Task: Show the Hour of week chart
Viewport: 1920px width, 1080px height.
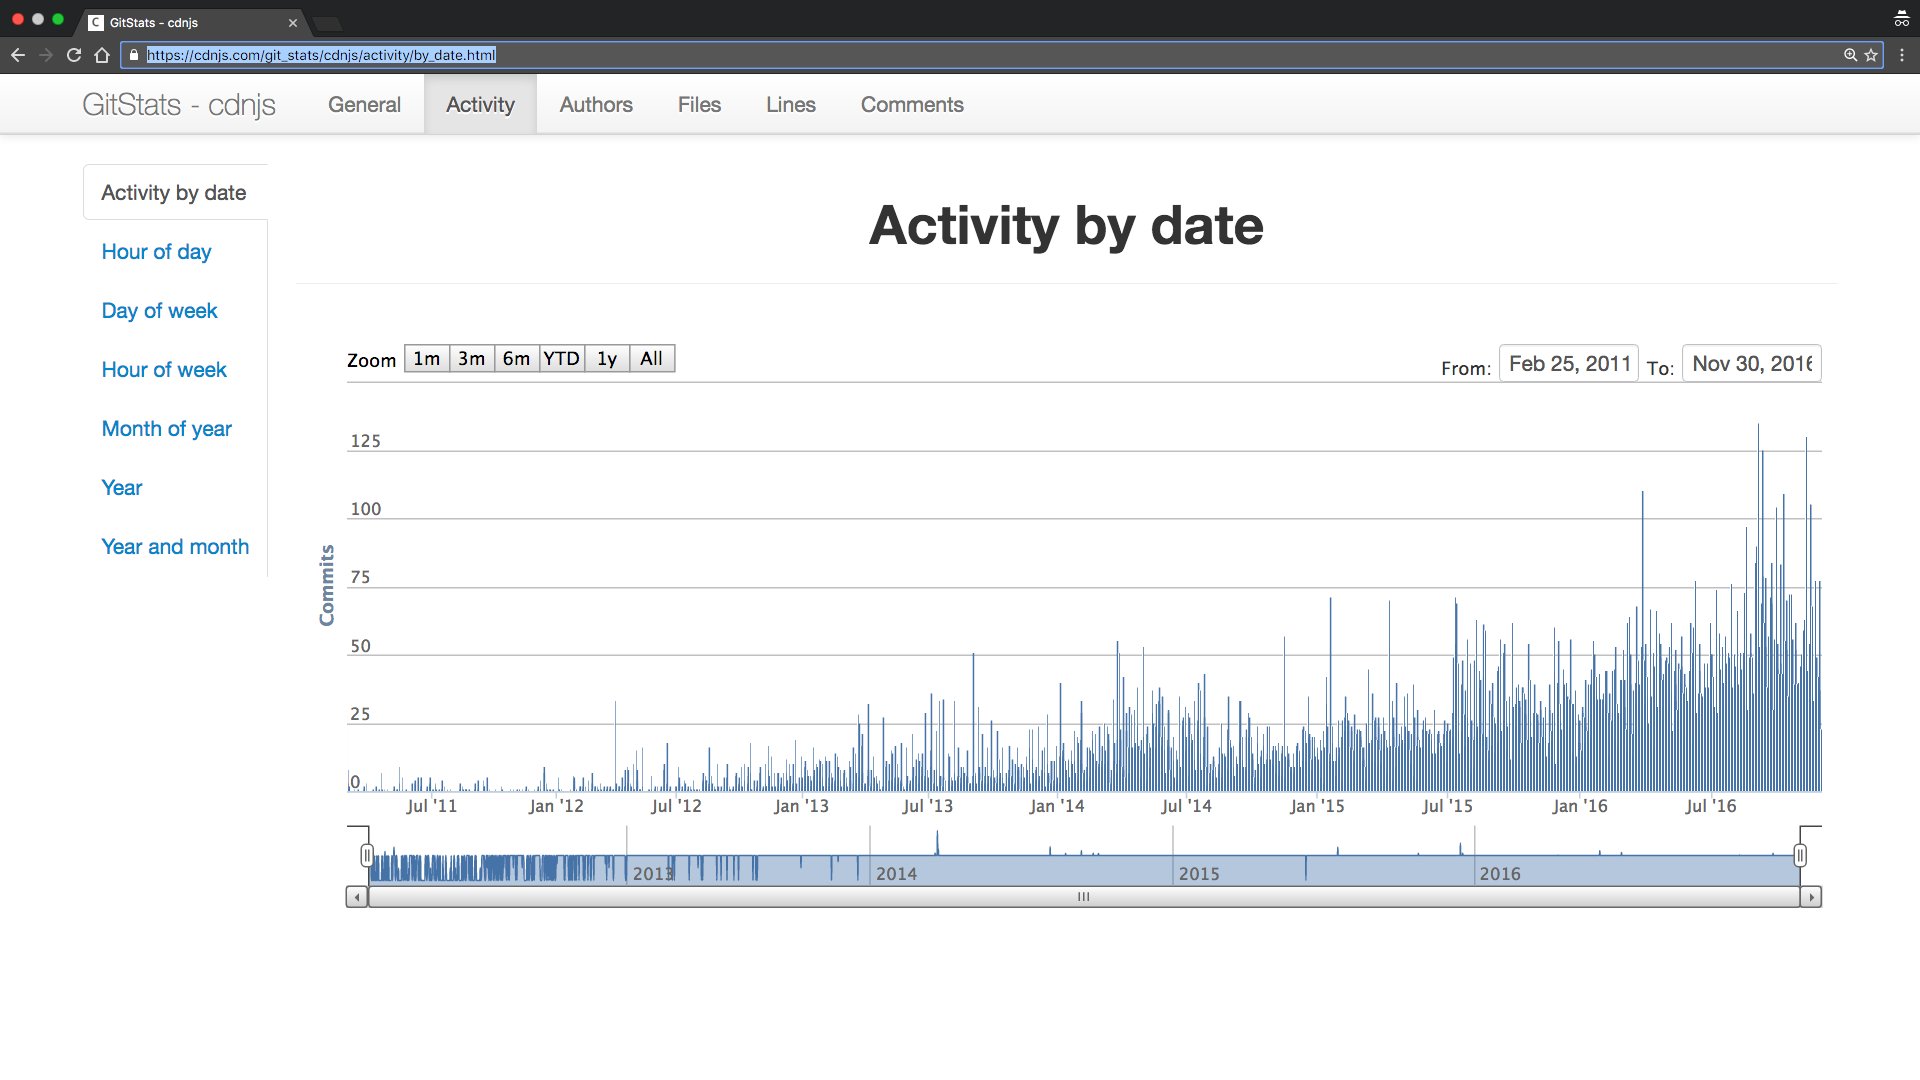Action: pos(164,369)
